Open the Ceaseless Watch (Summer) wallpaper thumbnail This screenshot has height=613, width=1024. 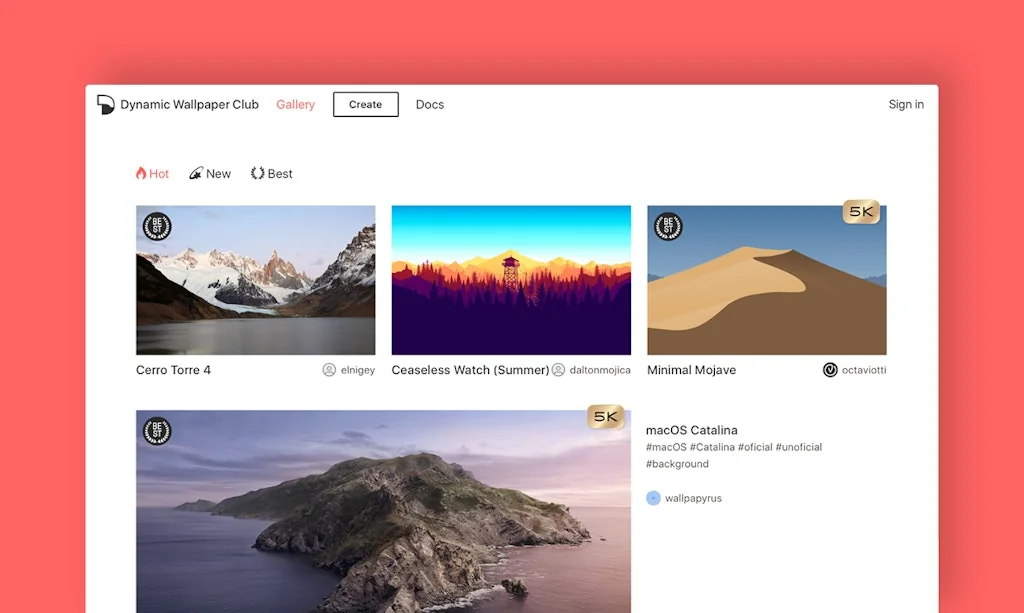click(511, 280)
